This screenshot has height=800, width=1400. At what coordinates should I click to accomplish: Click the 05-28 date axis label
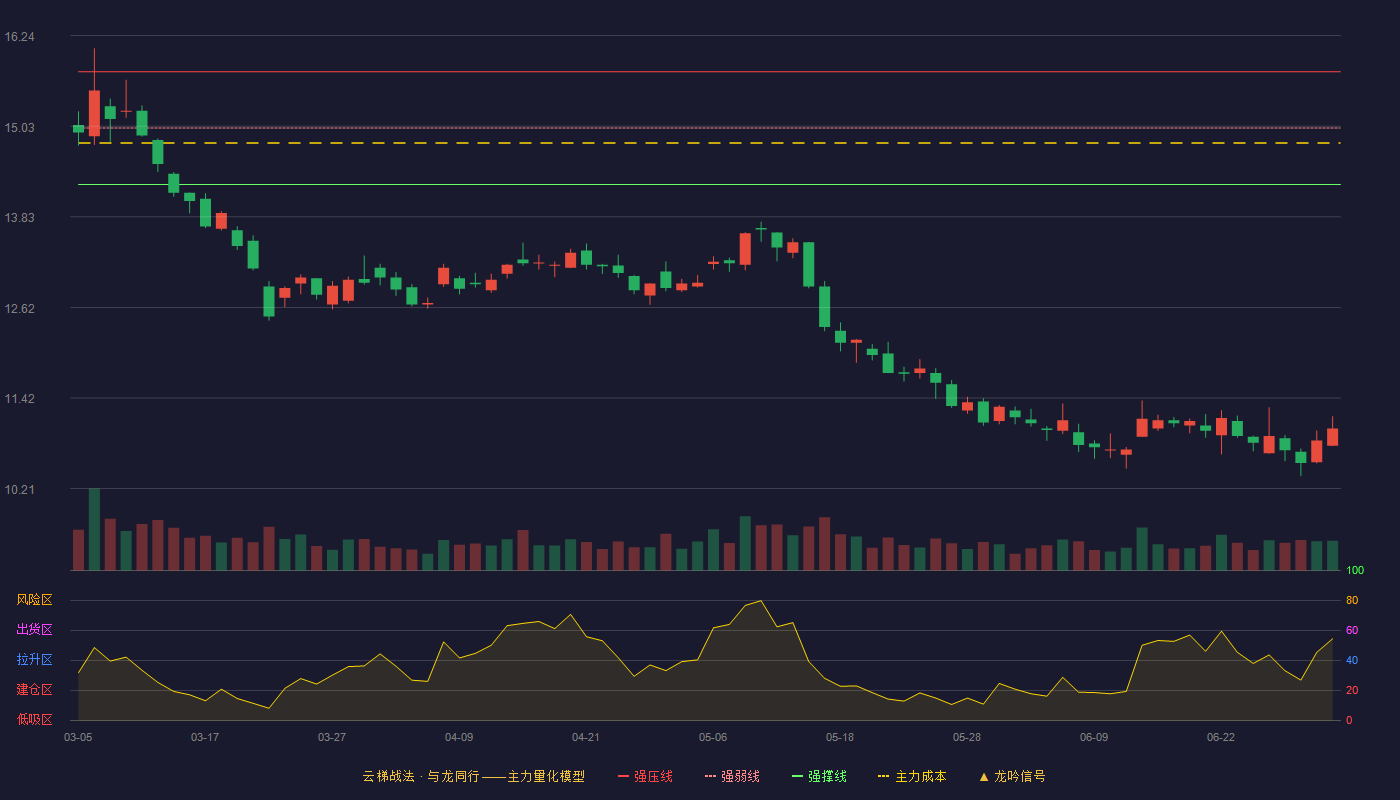point(967,737)
